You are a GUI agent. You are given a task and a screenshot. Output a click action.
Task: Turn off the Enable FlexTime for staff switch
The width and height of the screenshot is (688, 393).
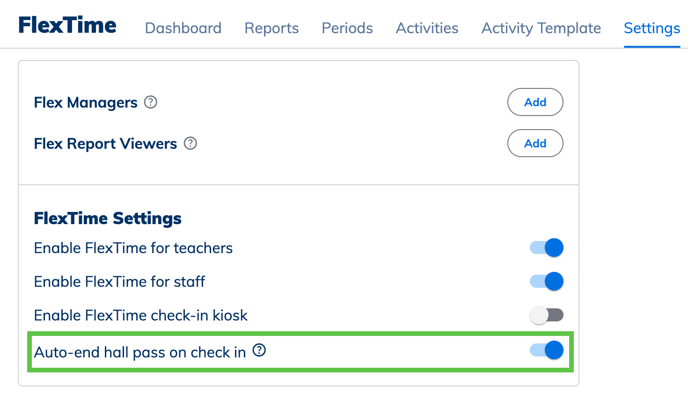(546, 282)
